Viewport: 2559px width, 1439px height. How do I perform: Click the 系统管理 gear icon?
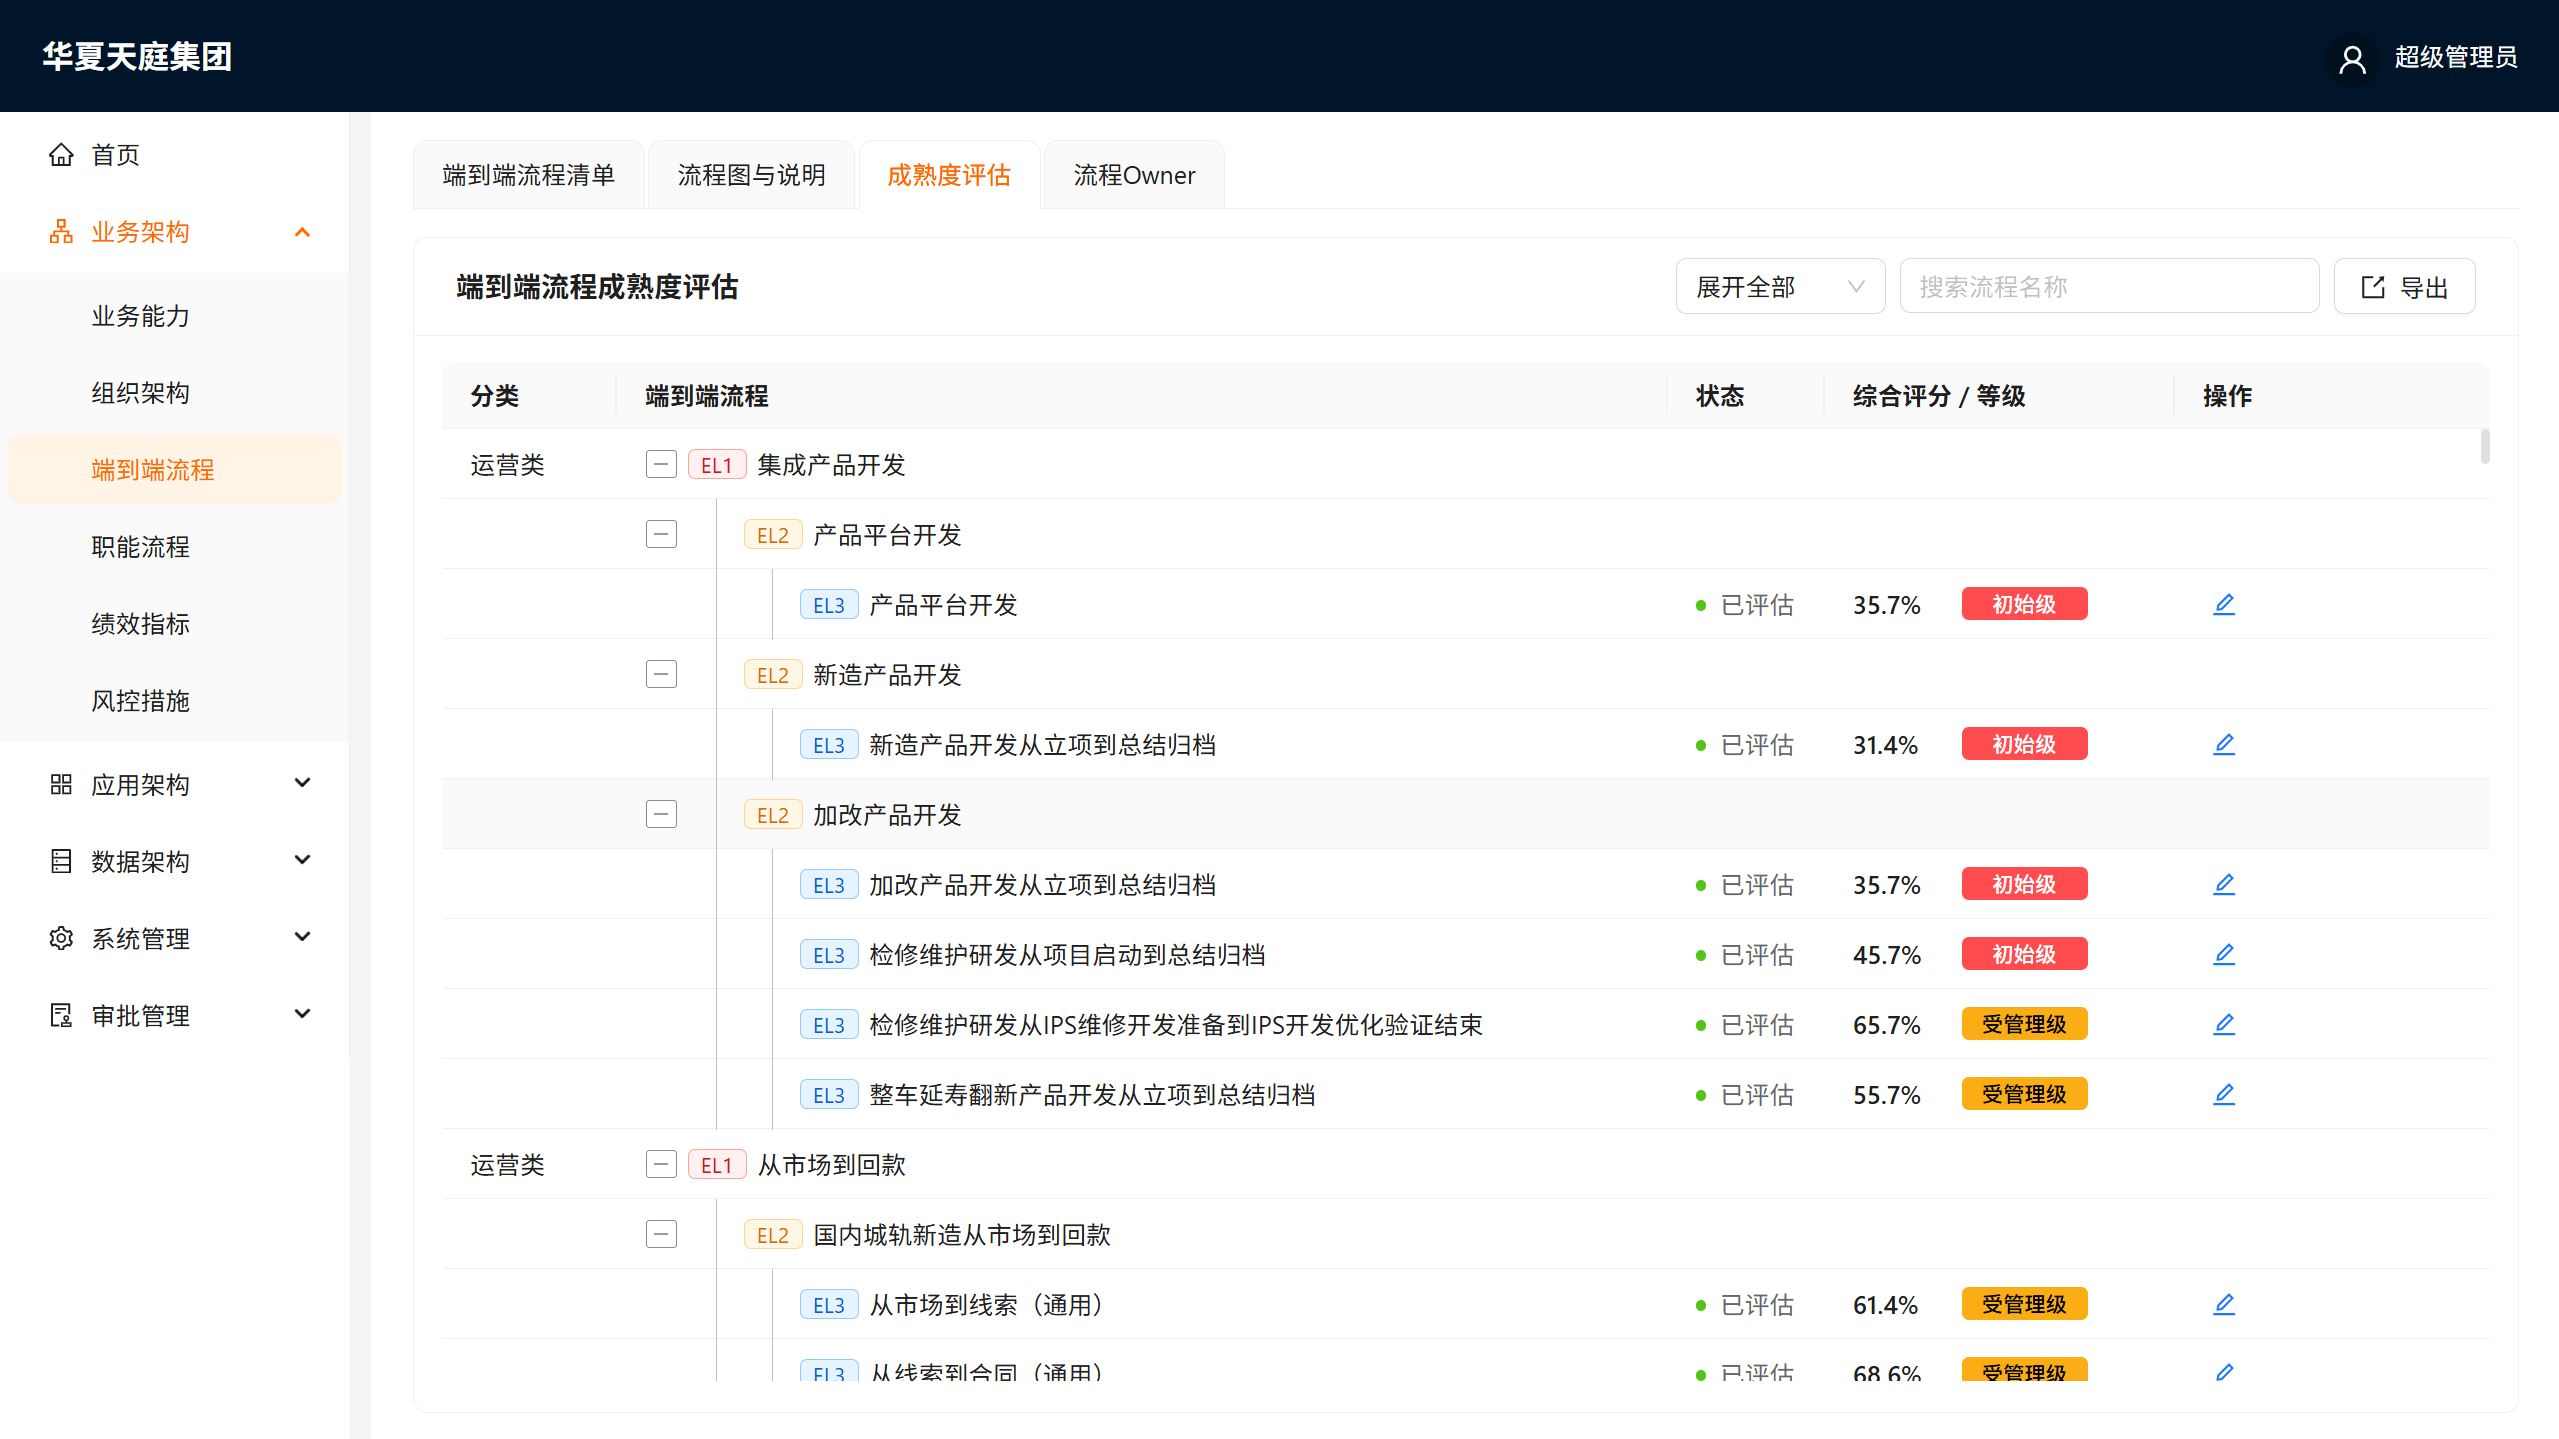pos(61,938)
